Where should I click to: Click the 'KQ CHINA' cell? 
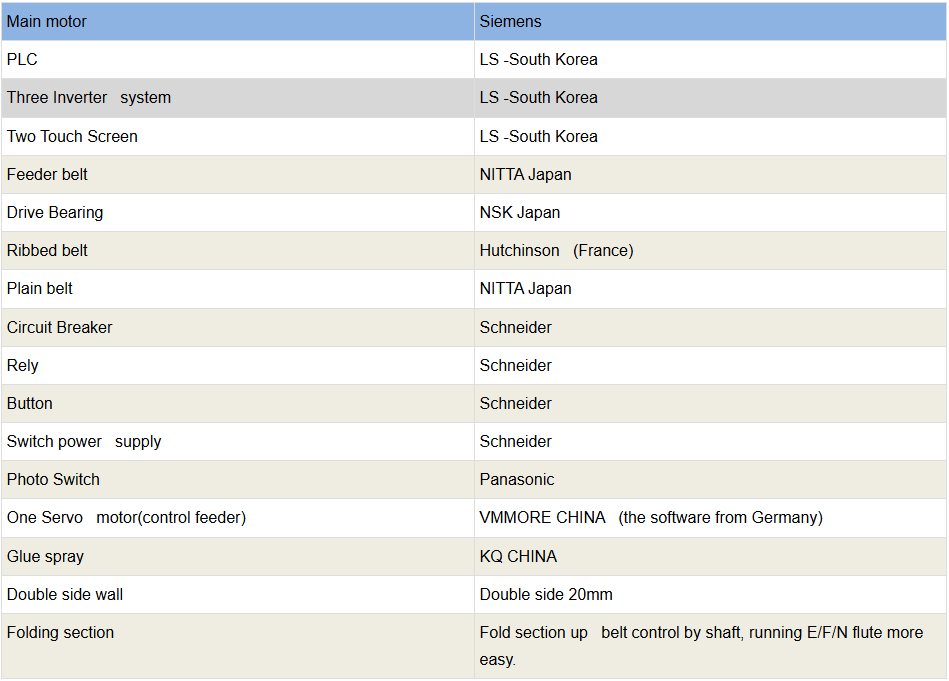(518, 556)
